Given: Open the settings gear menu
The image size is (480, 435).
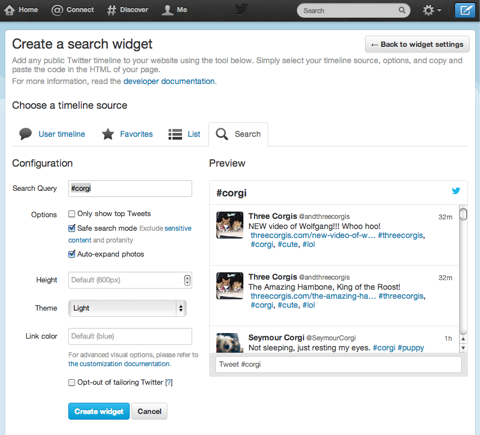Looking at the screenshot, I should [x=432, y=10].
